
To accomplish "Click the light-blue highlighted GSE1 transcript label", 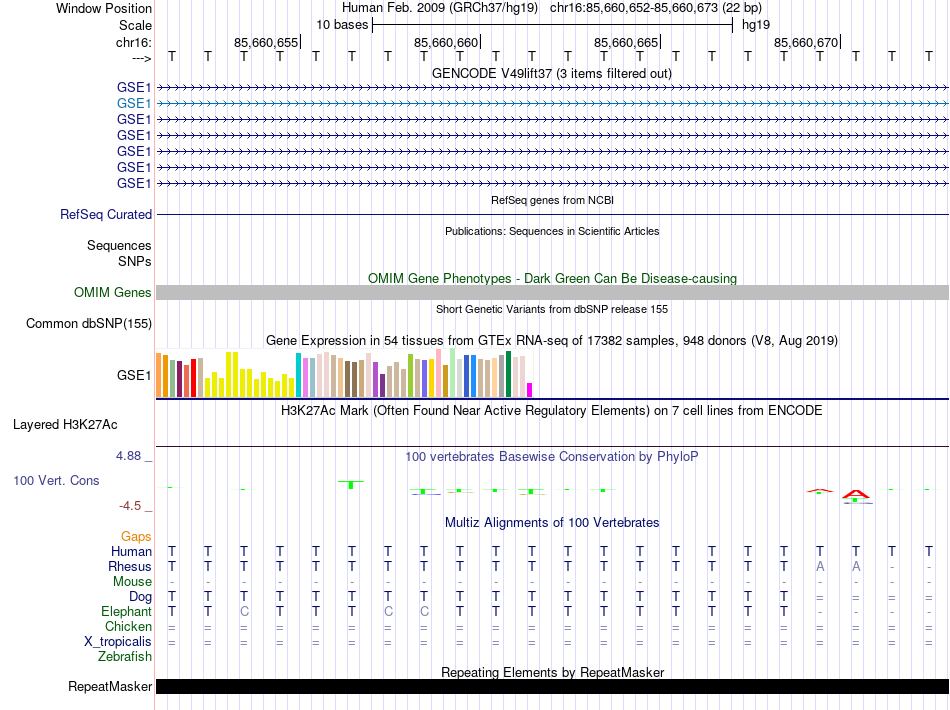I will click(134, 103).
